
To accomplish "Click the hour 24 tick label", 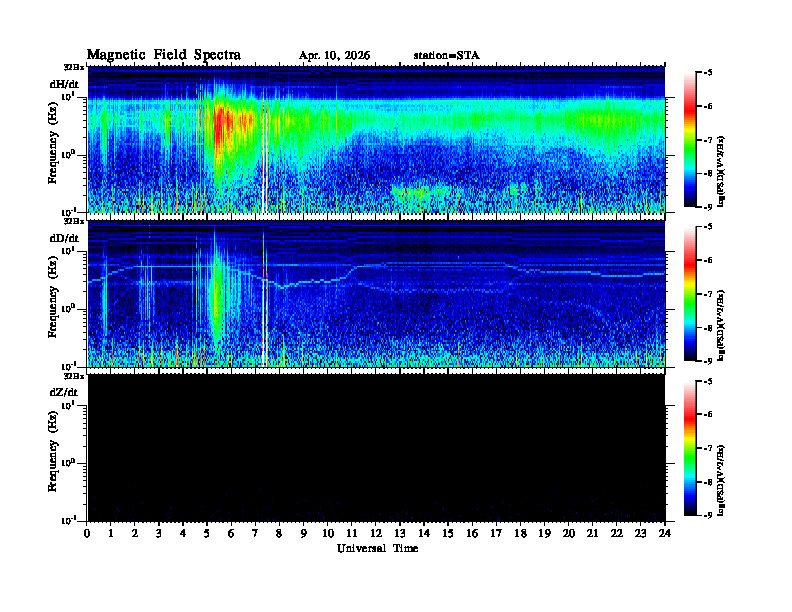I will [665, 533].
